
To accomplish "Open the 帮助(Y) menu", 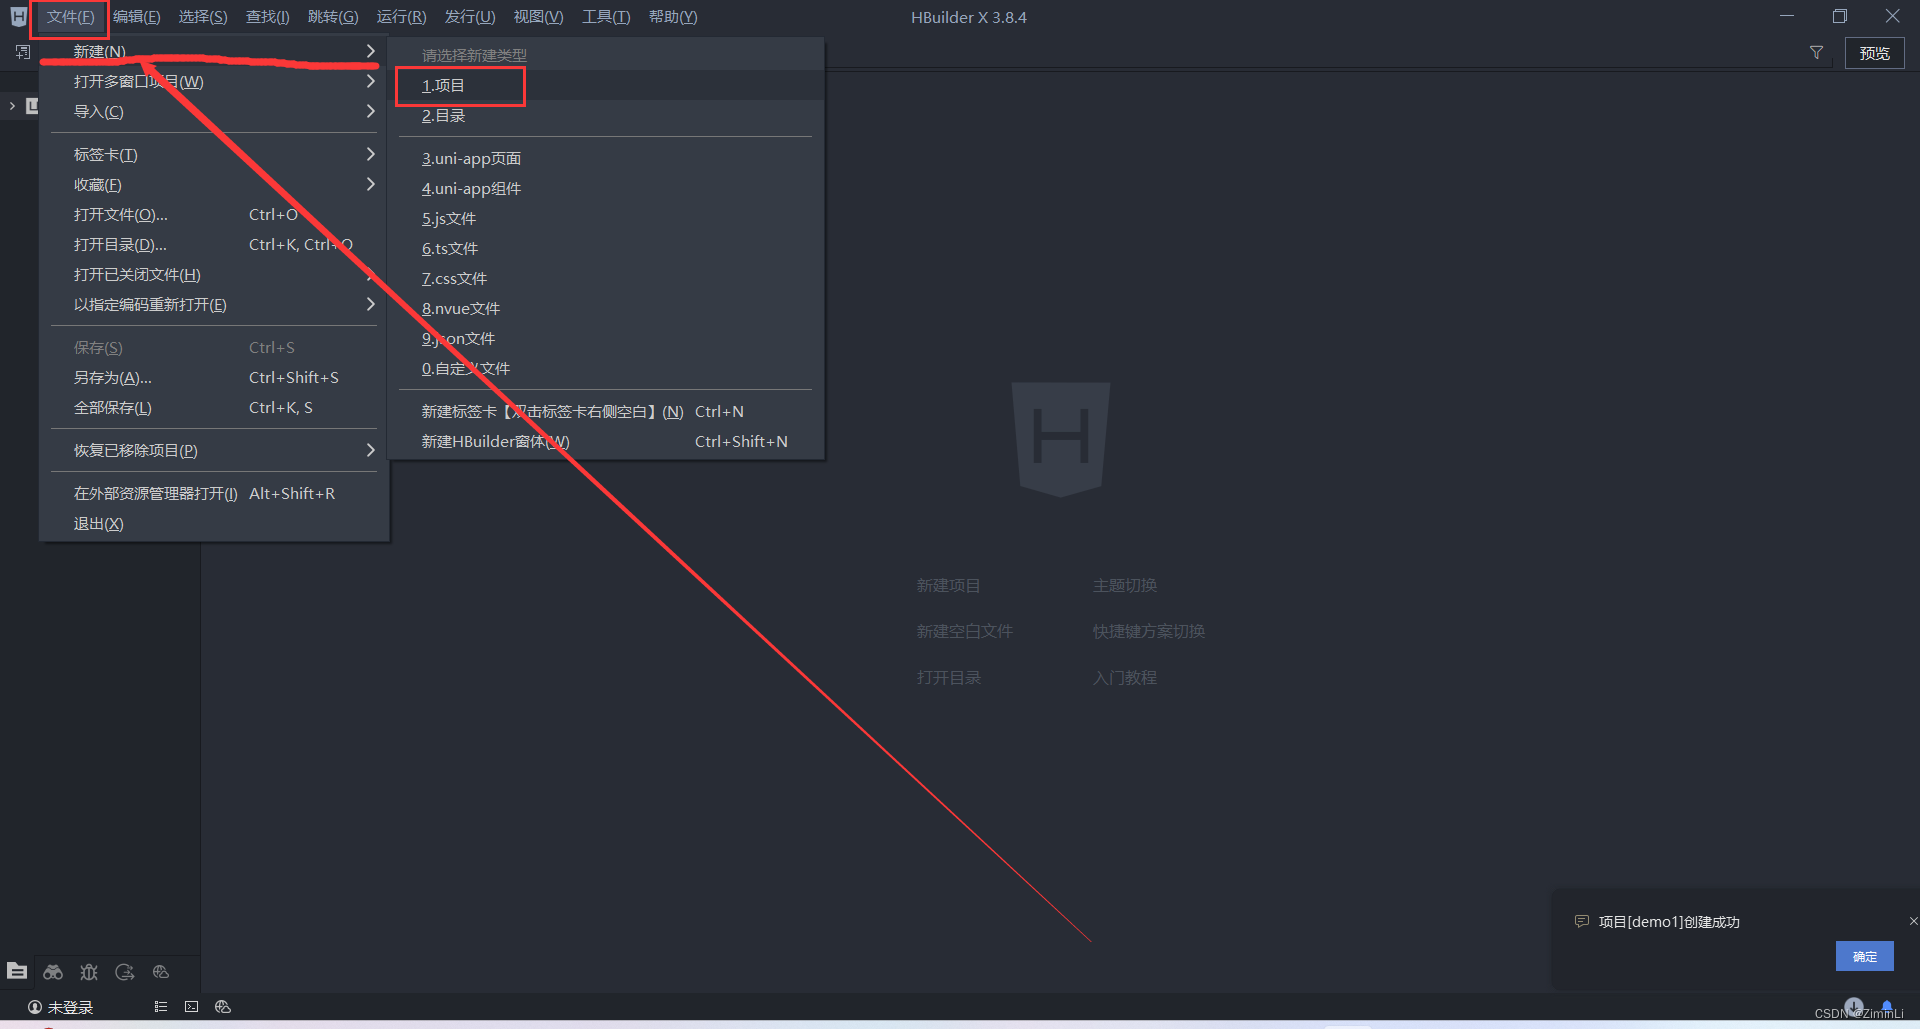I will click(673, 17).
